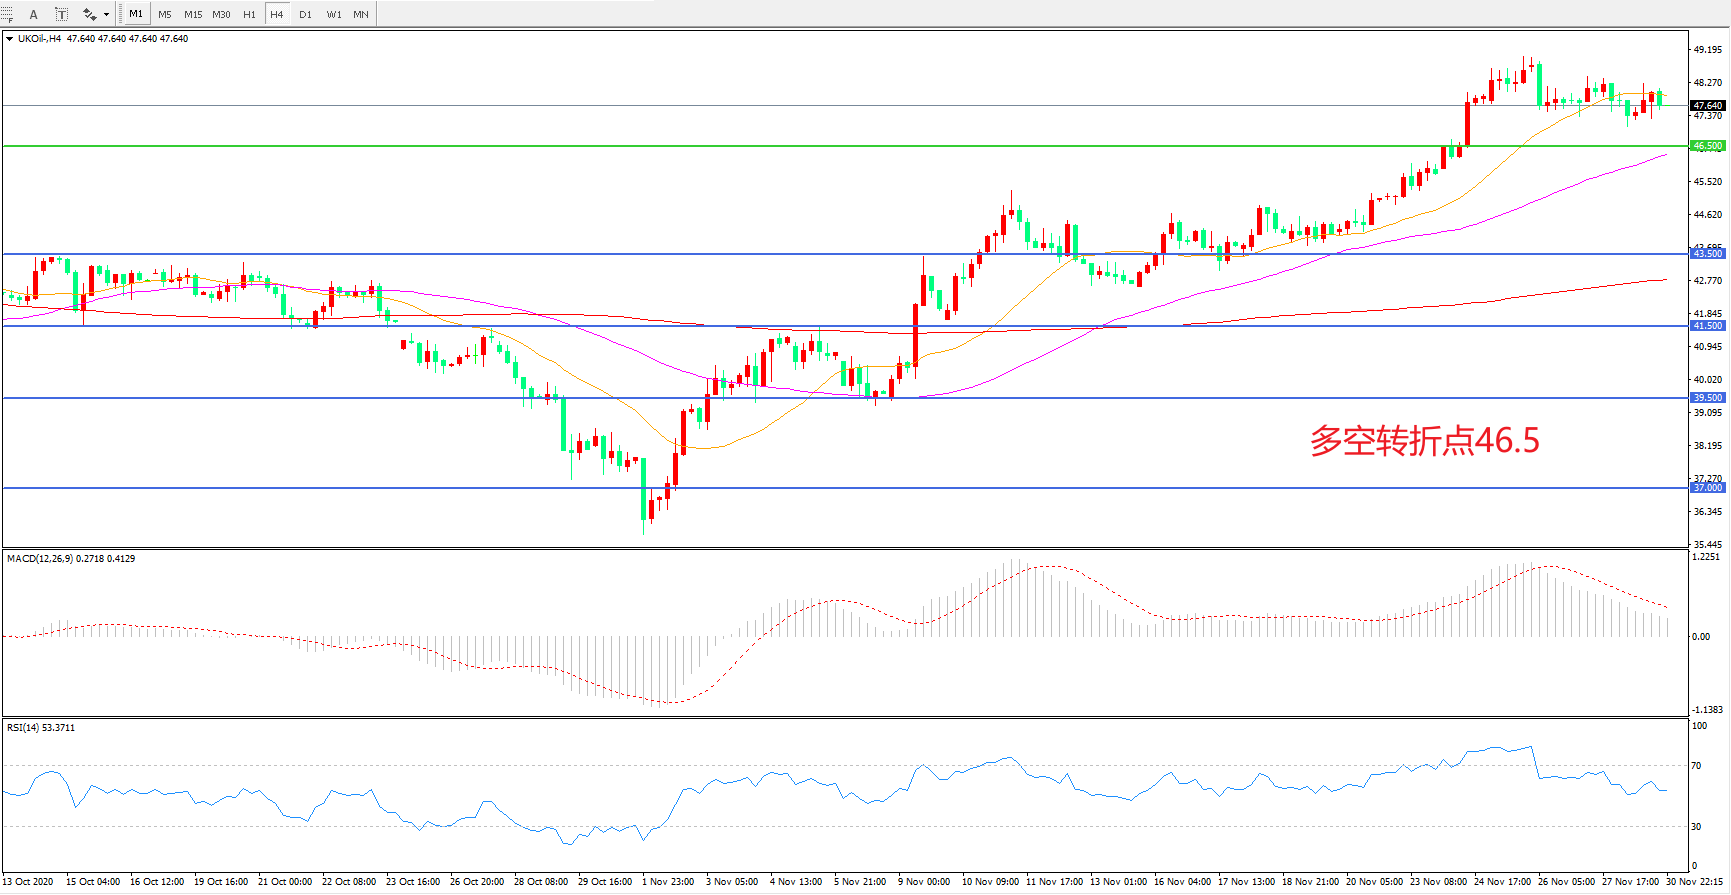
Task: Select the H1 timeframe button
Action: [x=249, y=14]
